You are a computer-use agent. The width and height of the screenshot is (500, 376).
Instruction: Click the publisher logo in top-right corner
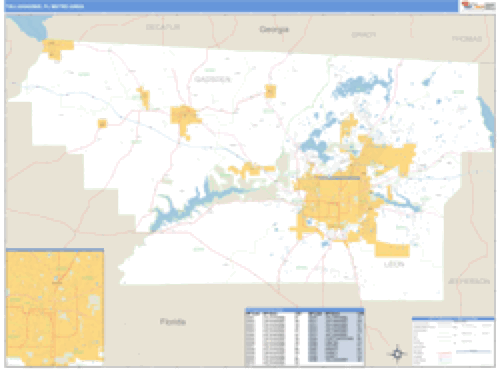point(478,6)
